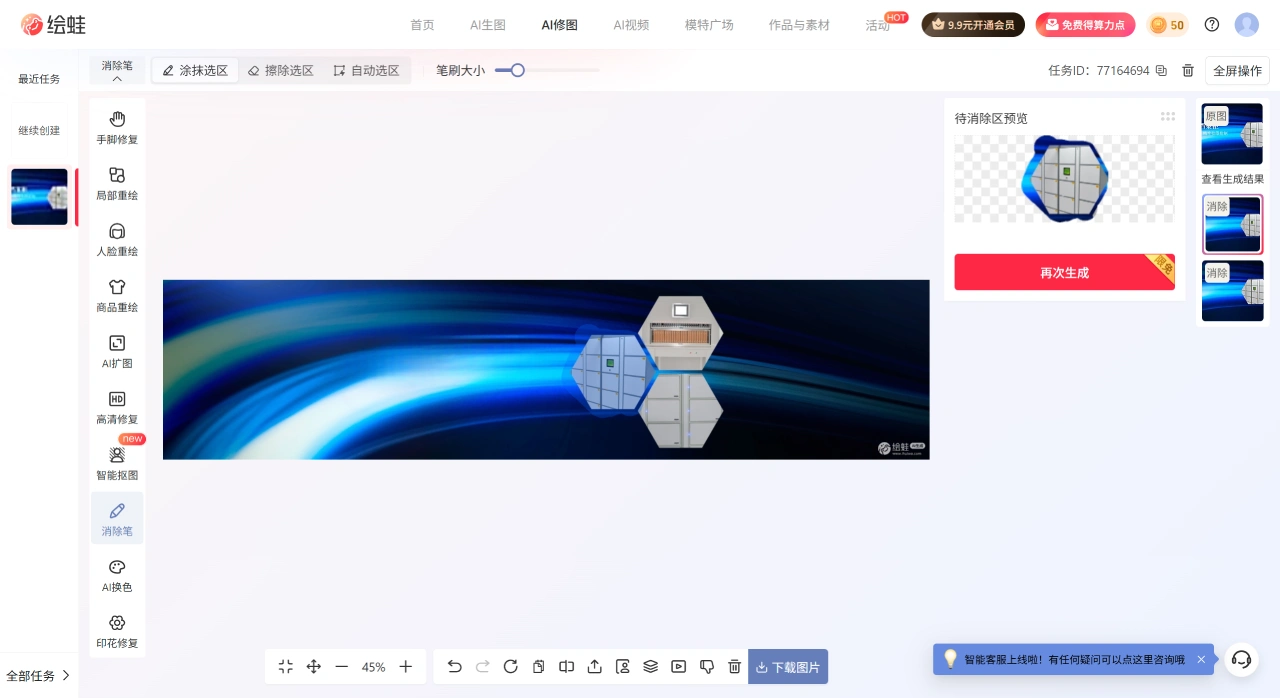Viewport: 1280px width, 698px height.
Task: Open the grid options on 待消除区预览
Action: click(1168, 116)
